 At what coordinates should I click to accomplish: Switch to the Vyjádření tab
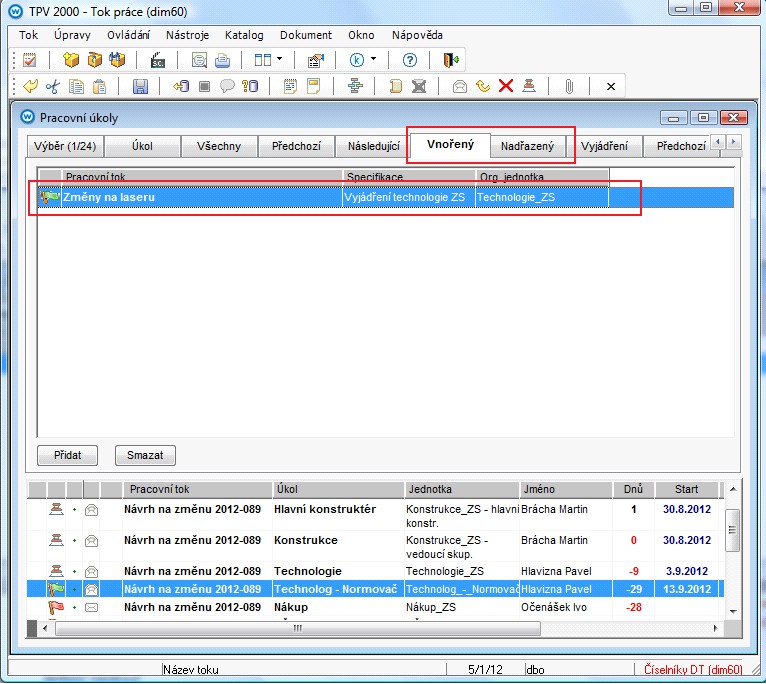coord(604,146)
